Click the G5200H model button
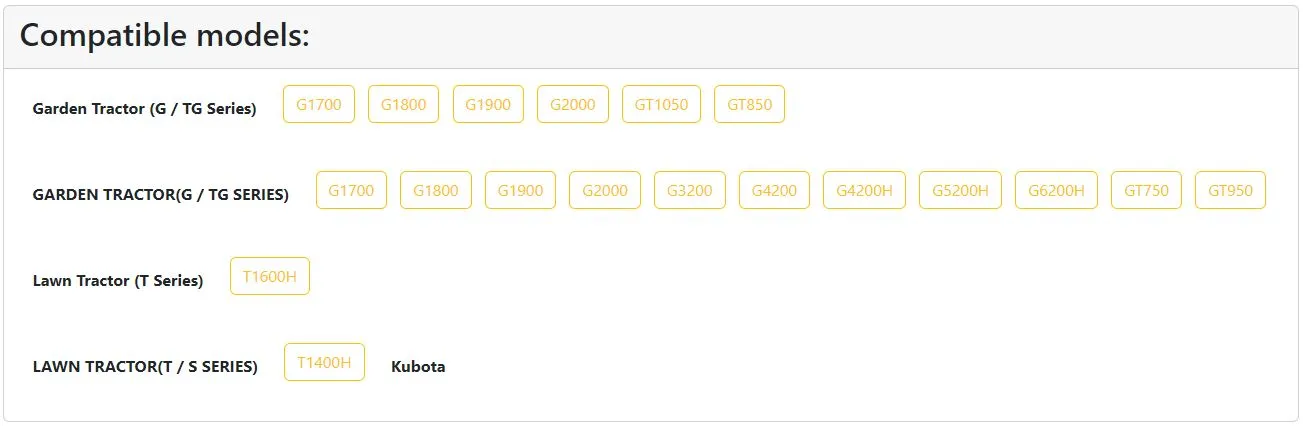Viewport: 1303px width, 426px height. tap(960, 190)
